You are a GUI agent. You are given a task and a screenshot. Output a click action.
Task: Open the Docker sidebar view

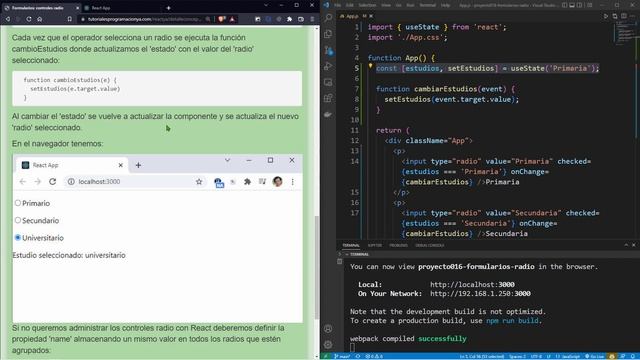click(328, 115)
